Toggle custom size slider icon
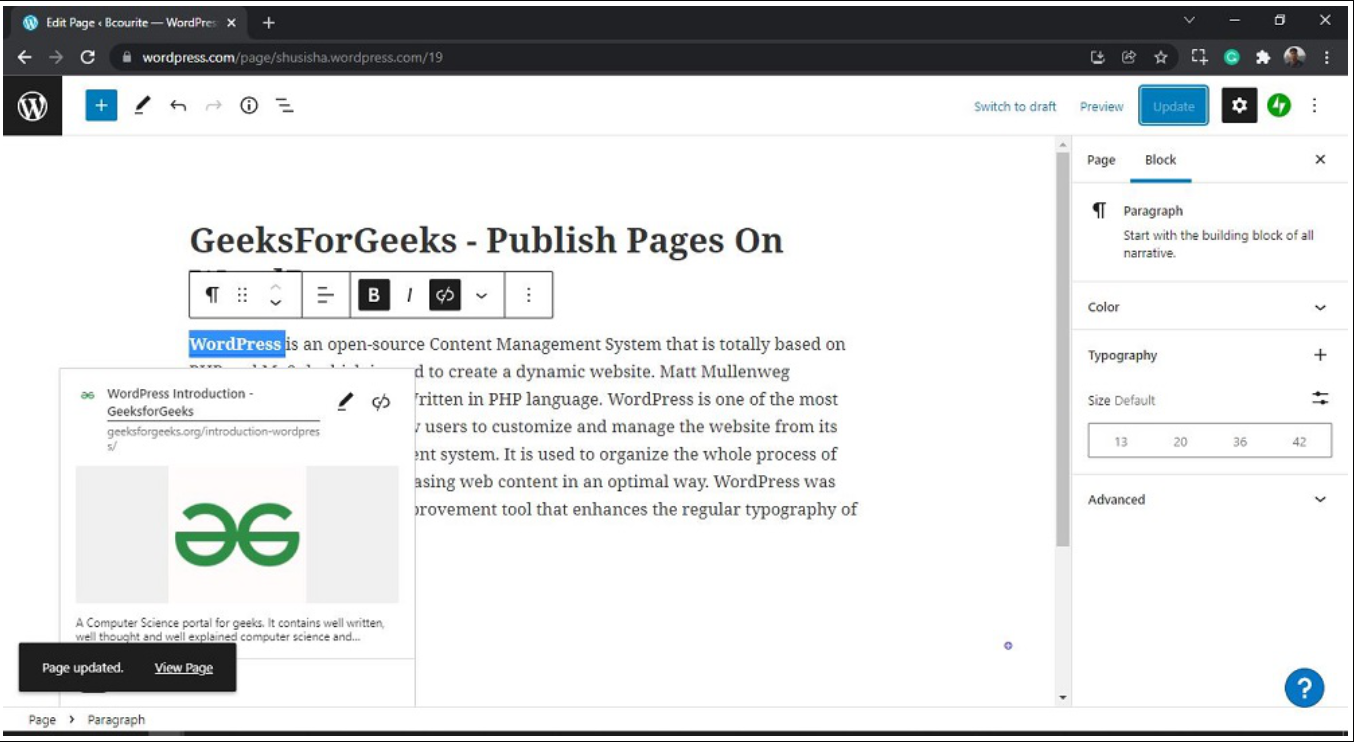The height and width of the screenshot is (742, 1354). pyautogui.click(x=1320, y=398)
